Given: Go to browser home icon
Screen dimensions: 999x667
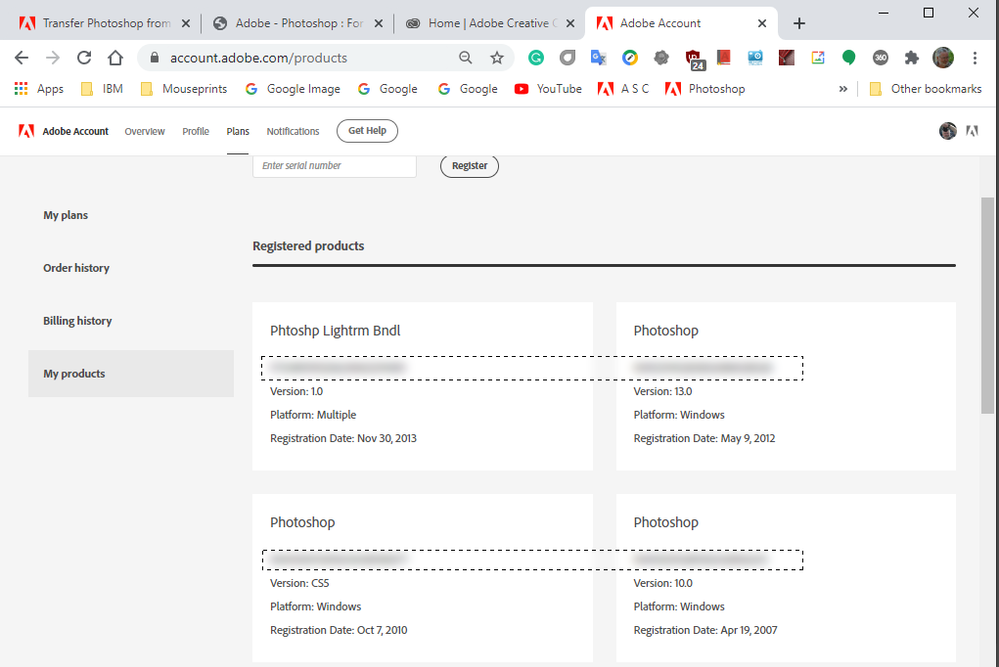Looking at the screenshot, I should click(115, 58).
